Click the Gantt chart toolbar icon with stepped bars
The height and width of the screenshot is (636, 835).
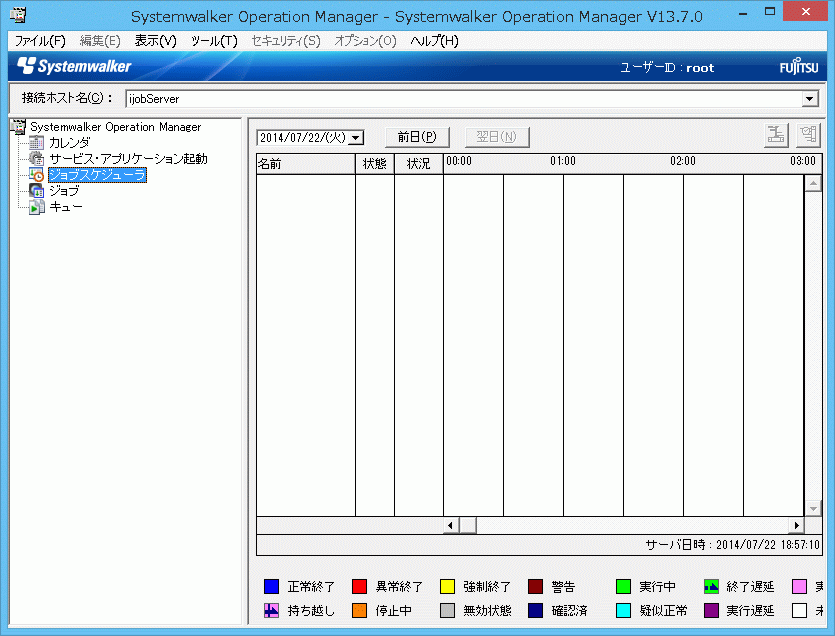776,135
